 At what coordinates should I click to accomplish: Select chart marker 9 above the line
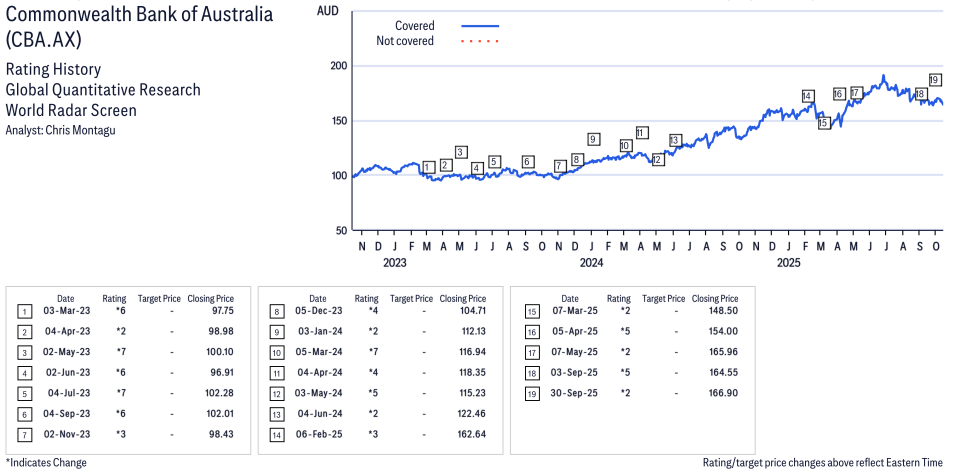593,139
